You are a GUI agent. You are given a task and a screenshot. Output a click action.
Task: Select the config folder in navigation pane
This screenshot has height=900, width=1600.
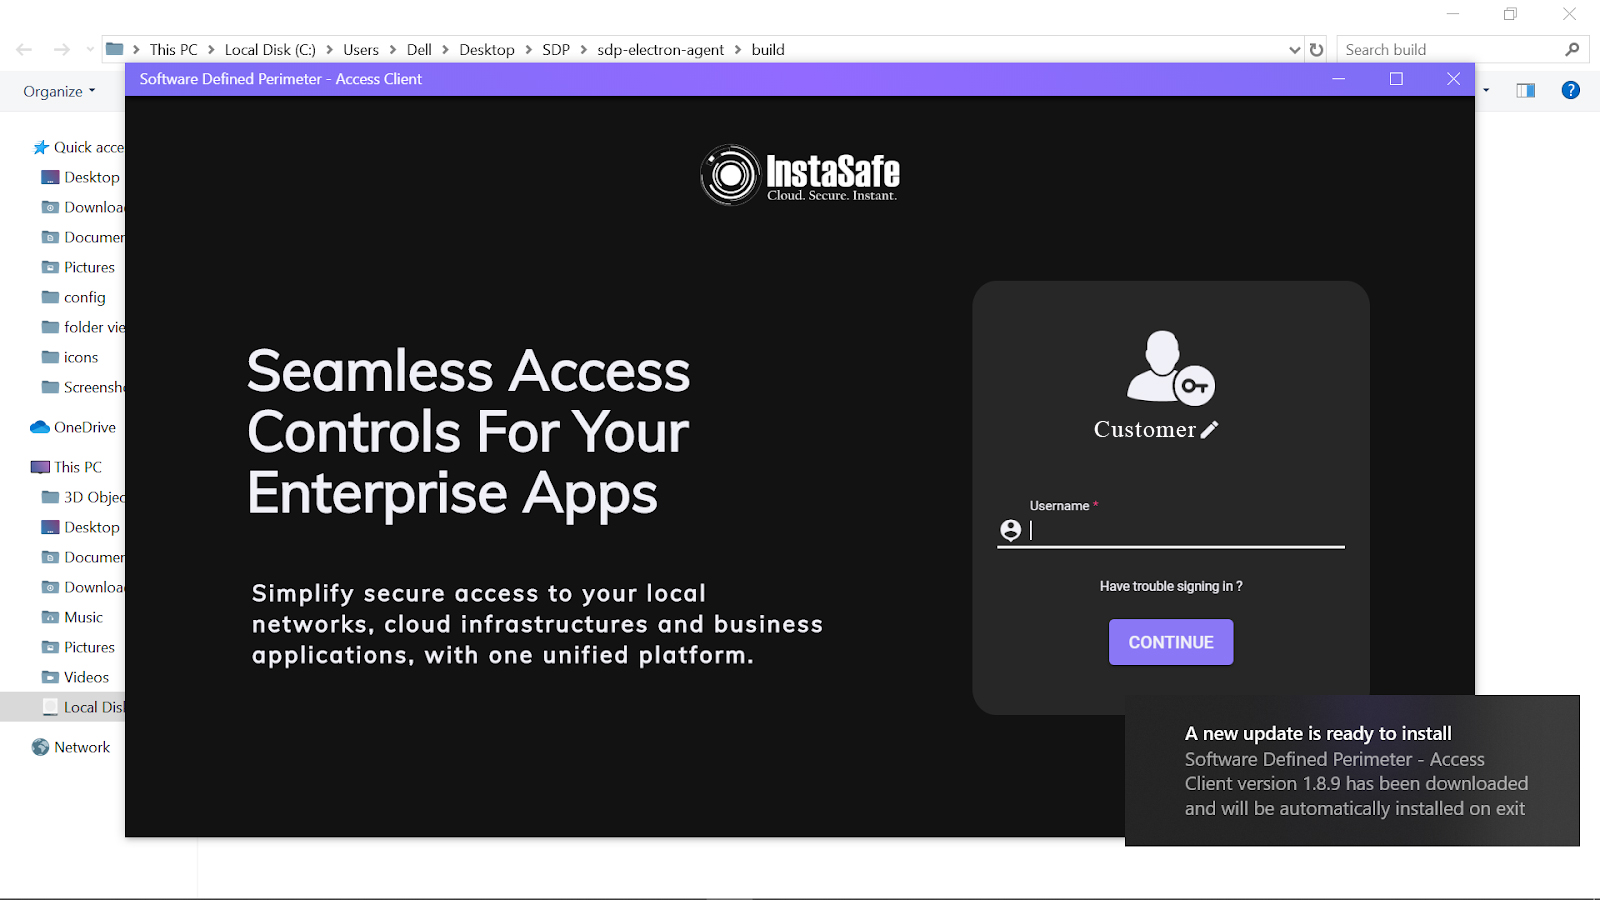(73, 297)
